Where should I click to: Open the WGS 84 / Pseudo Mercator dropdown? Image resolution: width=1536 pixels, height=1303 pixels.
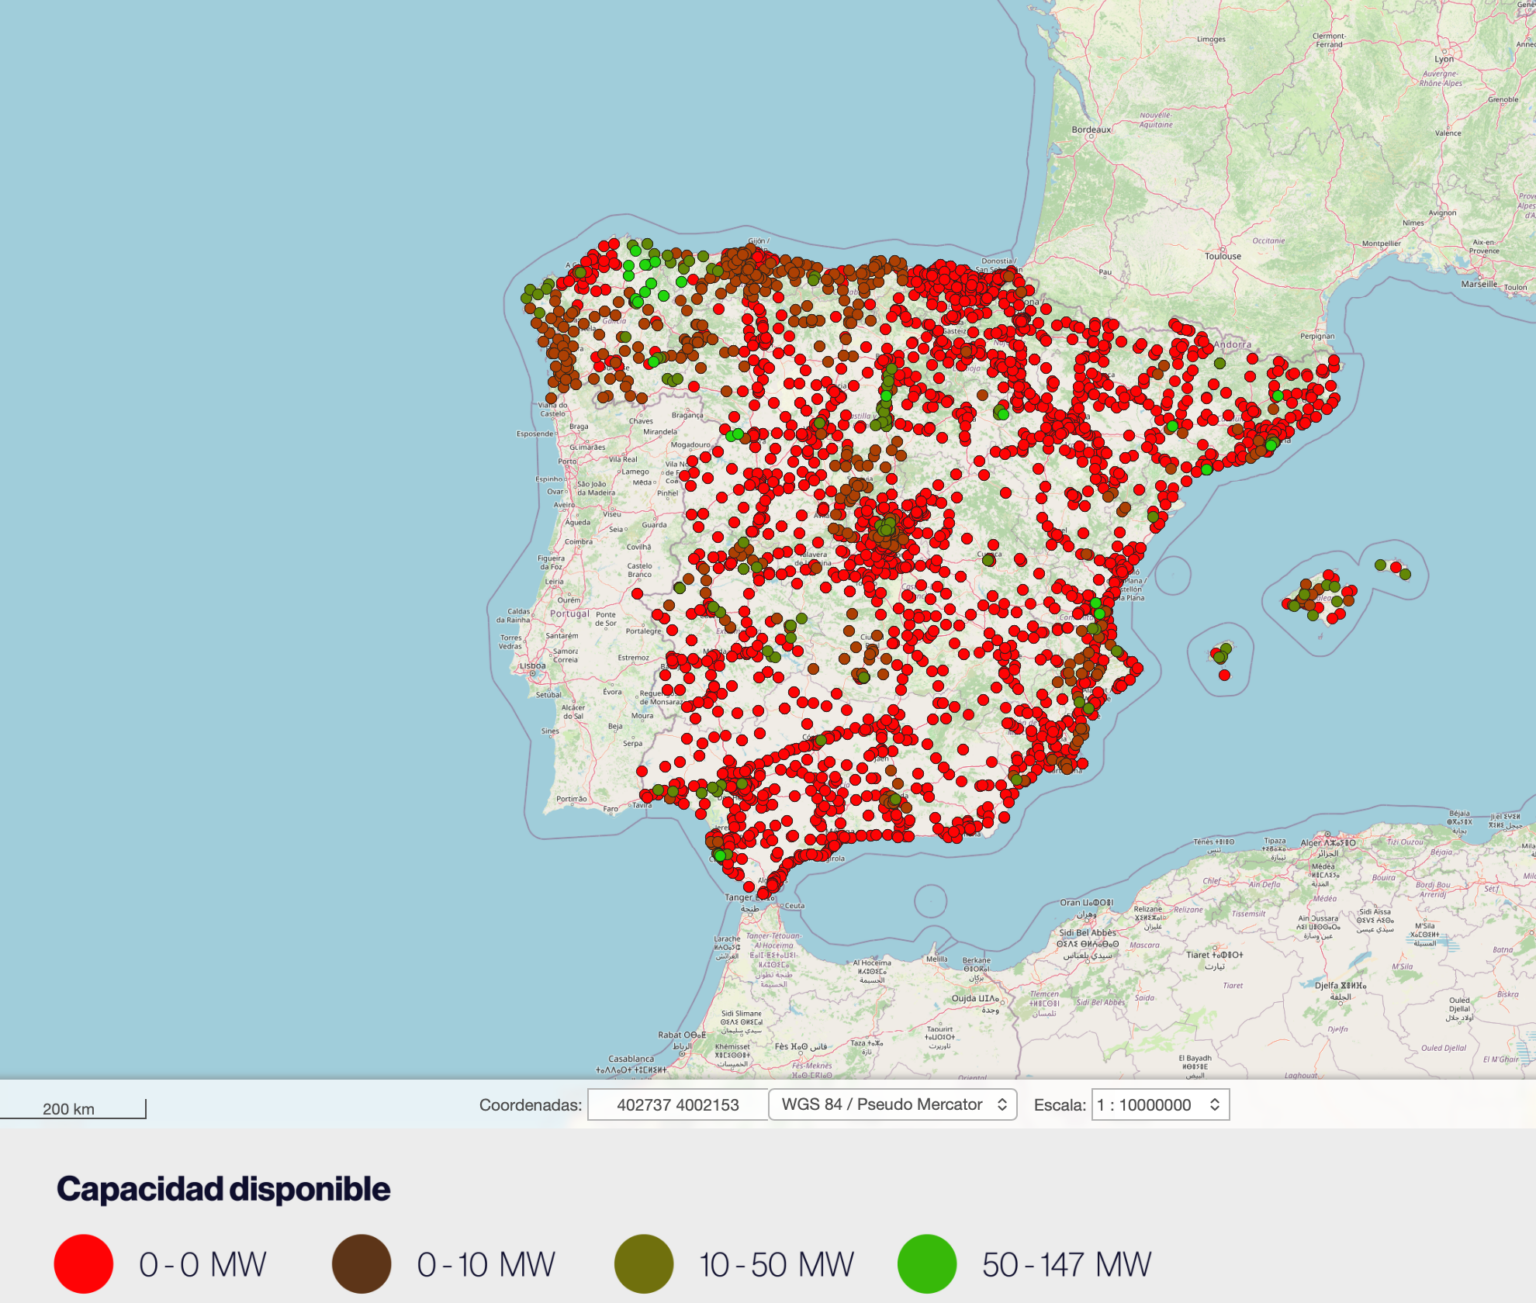pos(893,1105)
